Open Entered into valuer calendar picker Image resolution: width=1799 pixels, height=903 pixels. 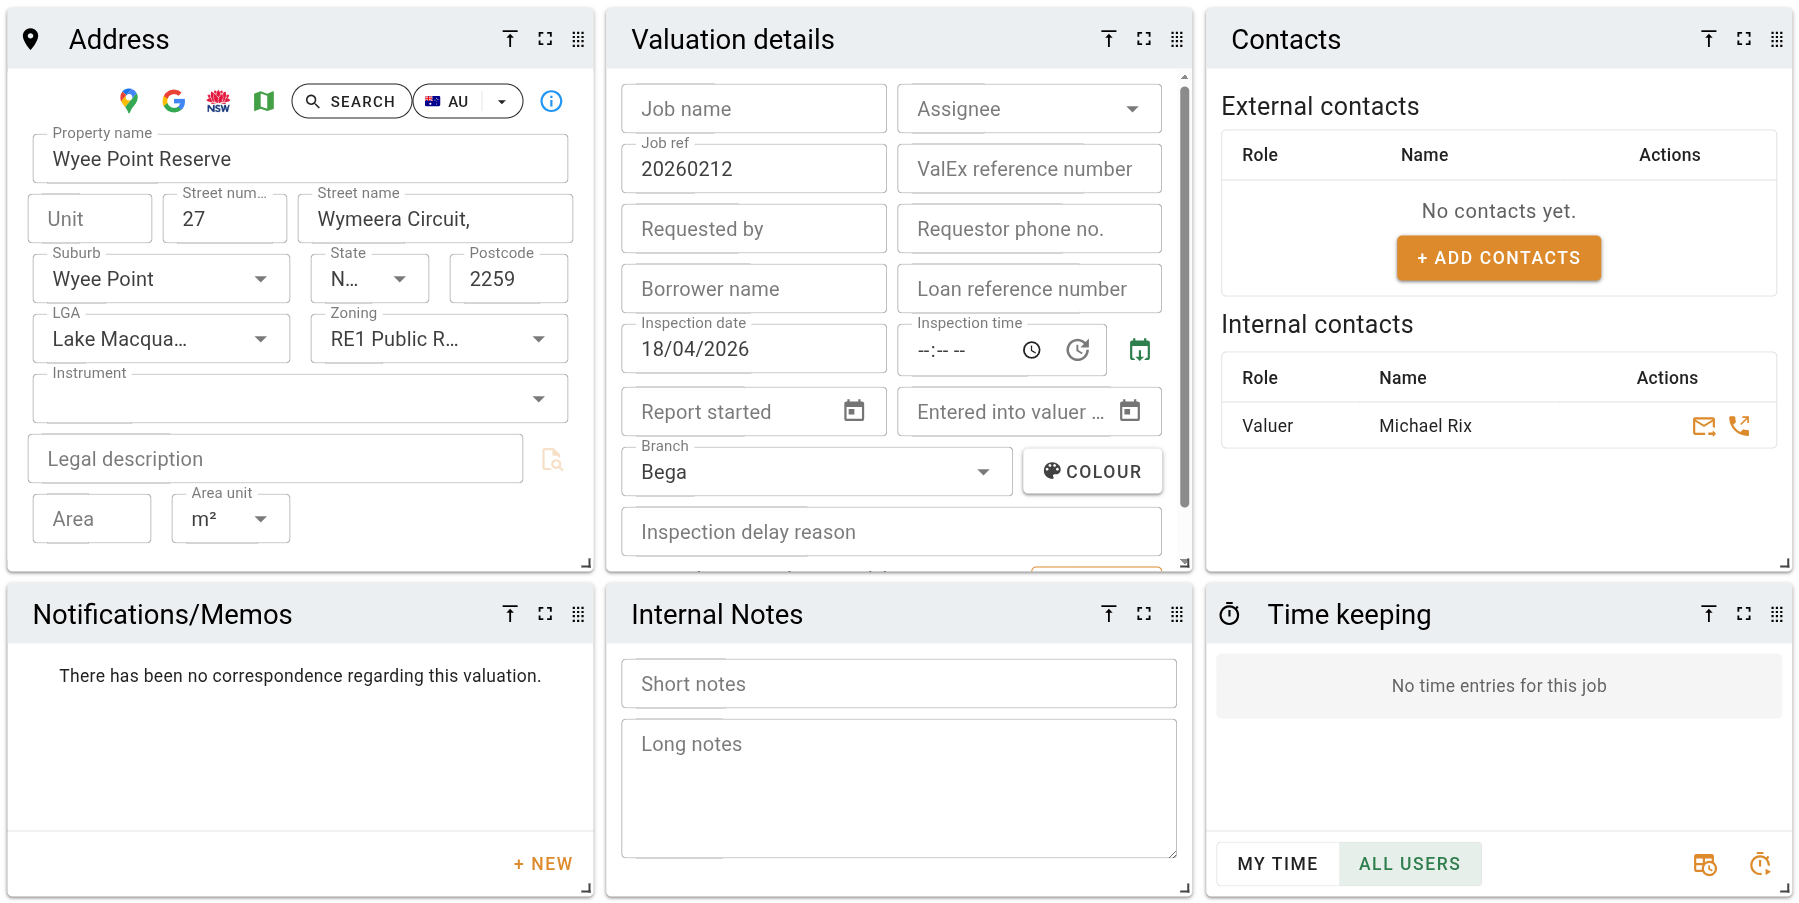tap(1130, 411)
